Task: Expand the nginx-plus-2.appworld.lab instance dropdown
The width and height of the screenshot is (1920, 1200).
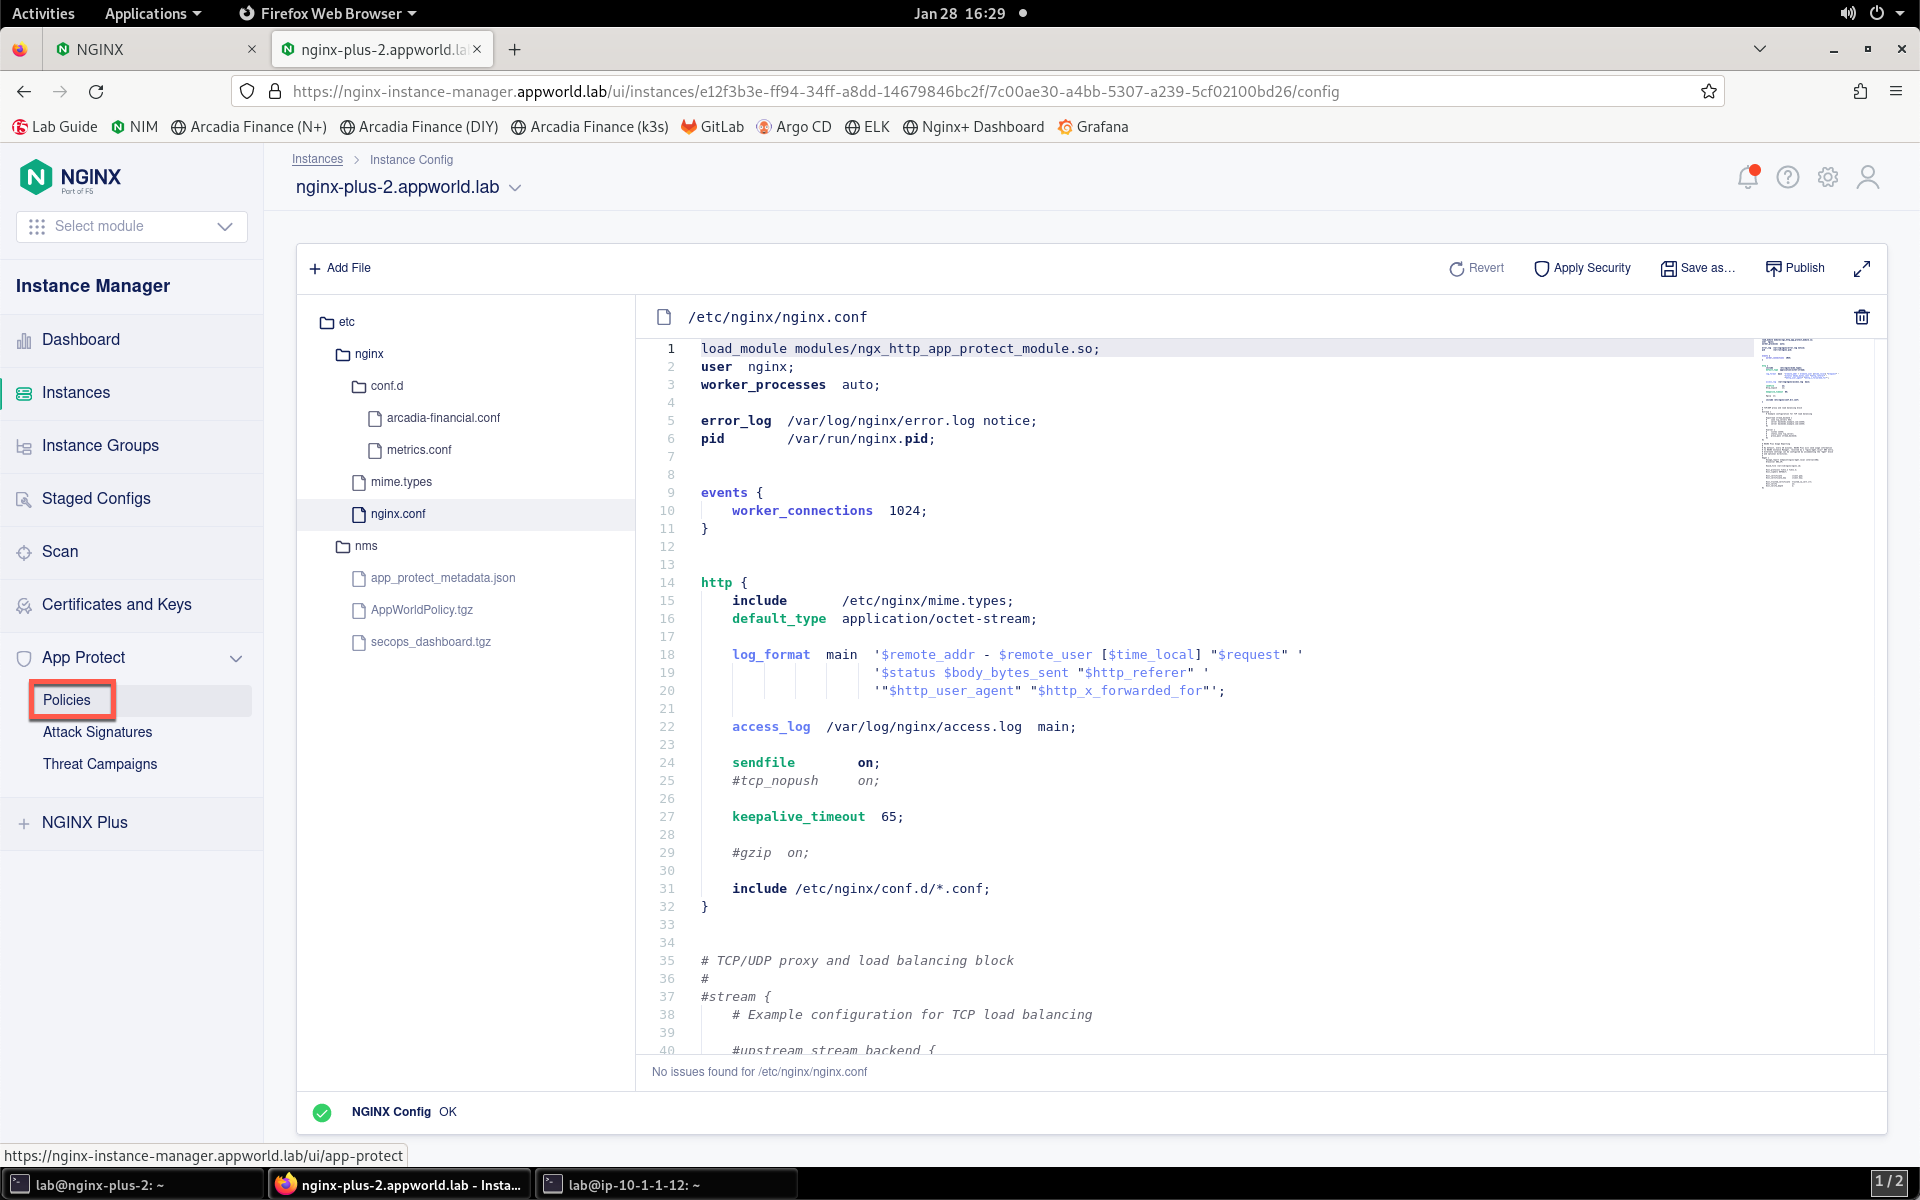Action: [x=515, y=188]
